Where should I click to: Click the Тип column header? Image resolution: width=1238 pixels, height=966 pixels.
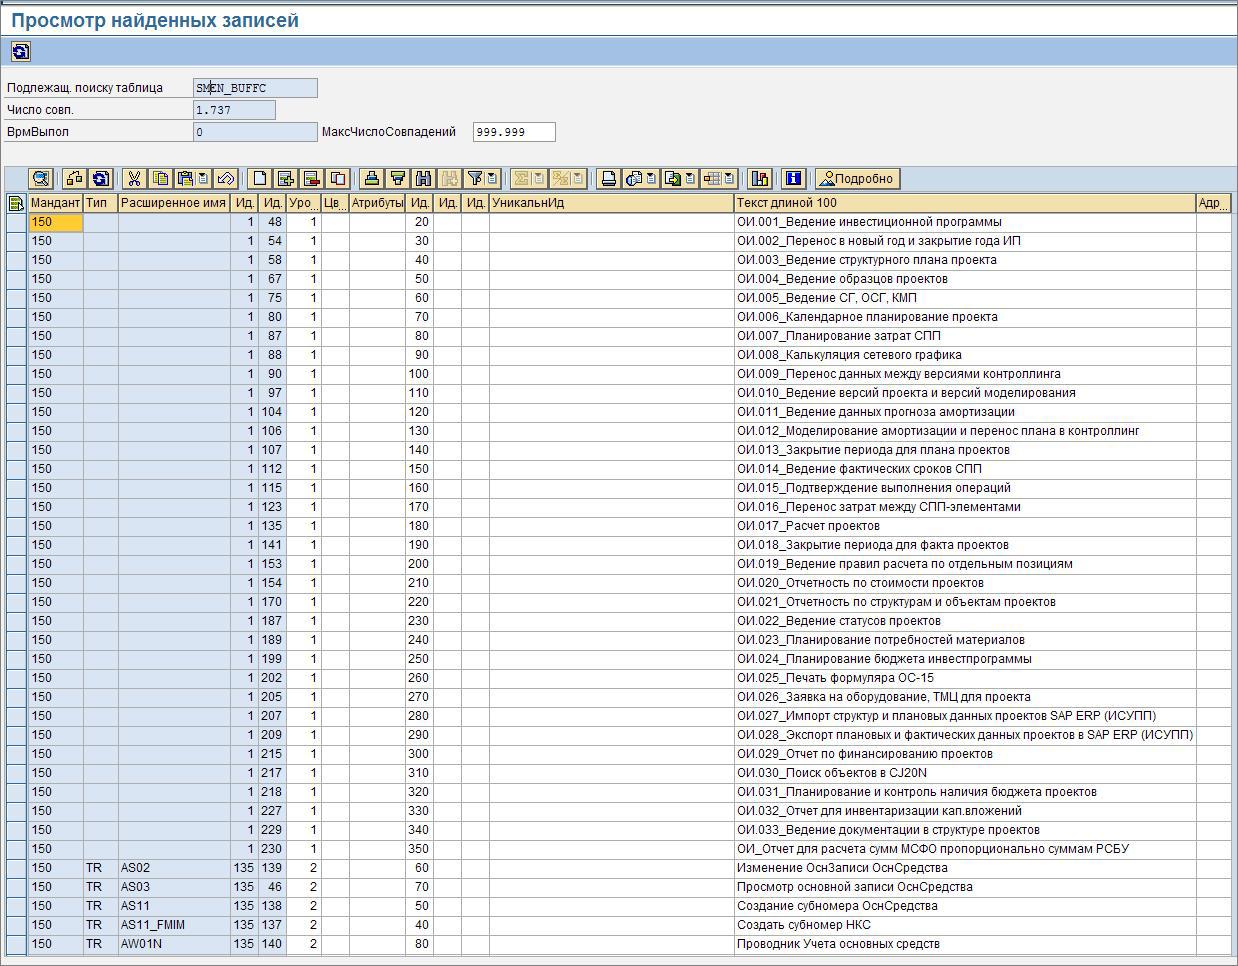click(100, 203)
